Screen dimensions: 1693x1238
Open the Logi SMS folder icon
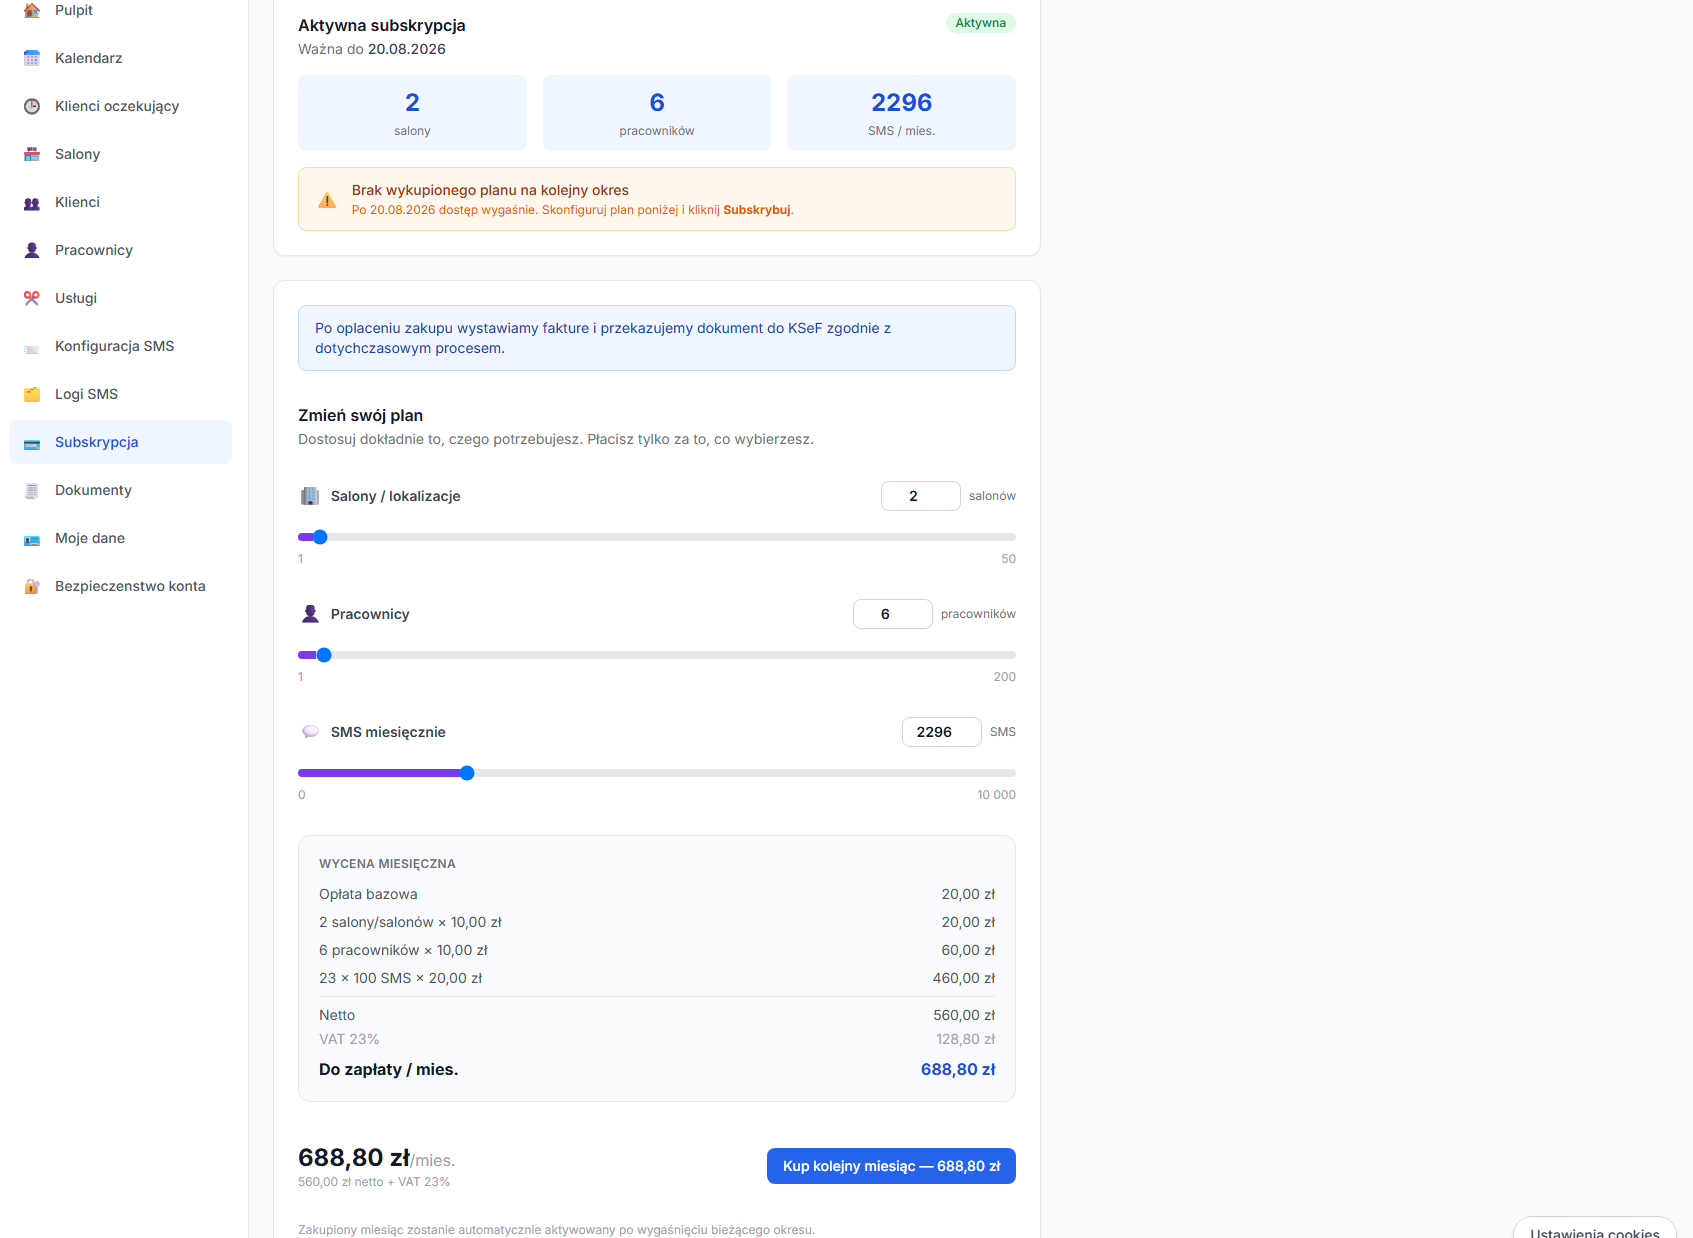[x=32, y=394]
